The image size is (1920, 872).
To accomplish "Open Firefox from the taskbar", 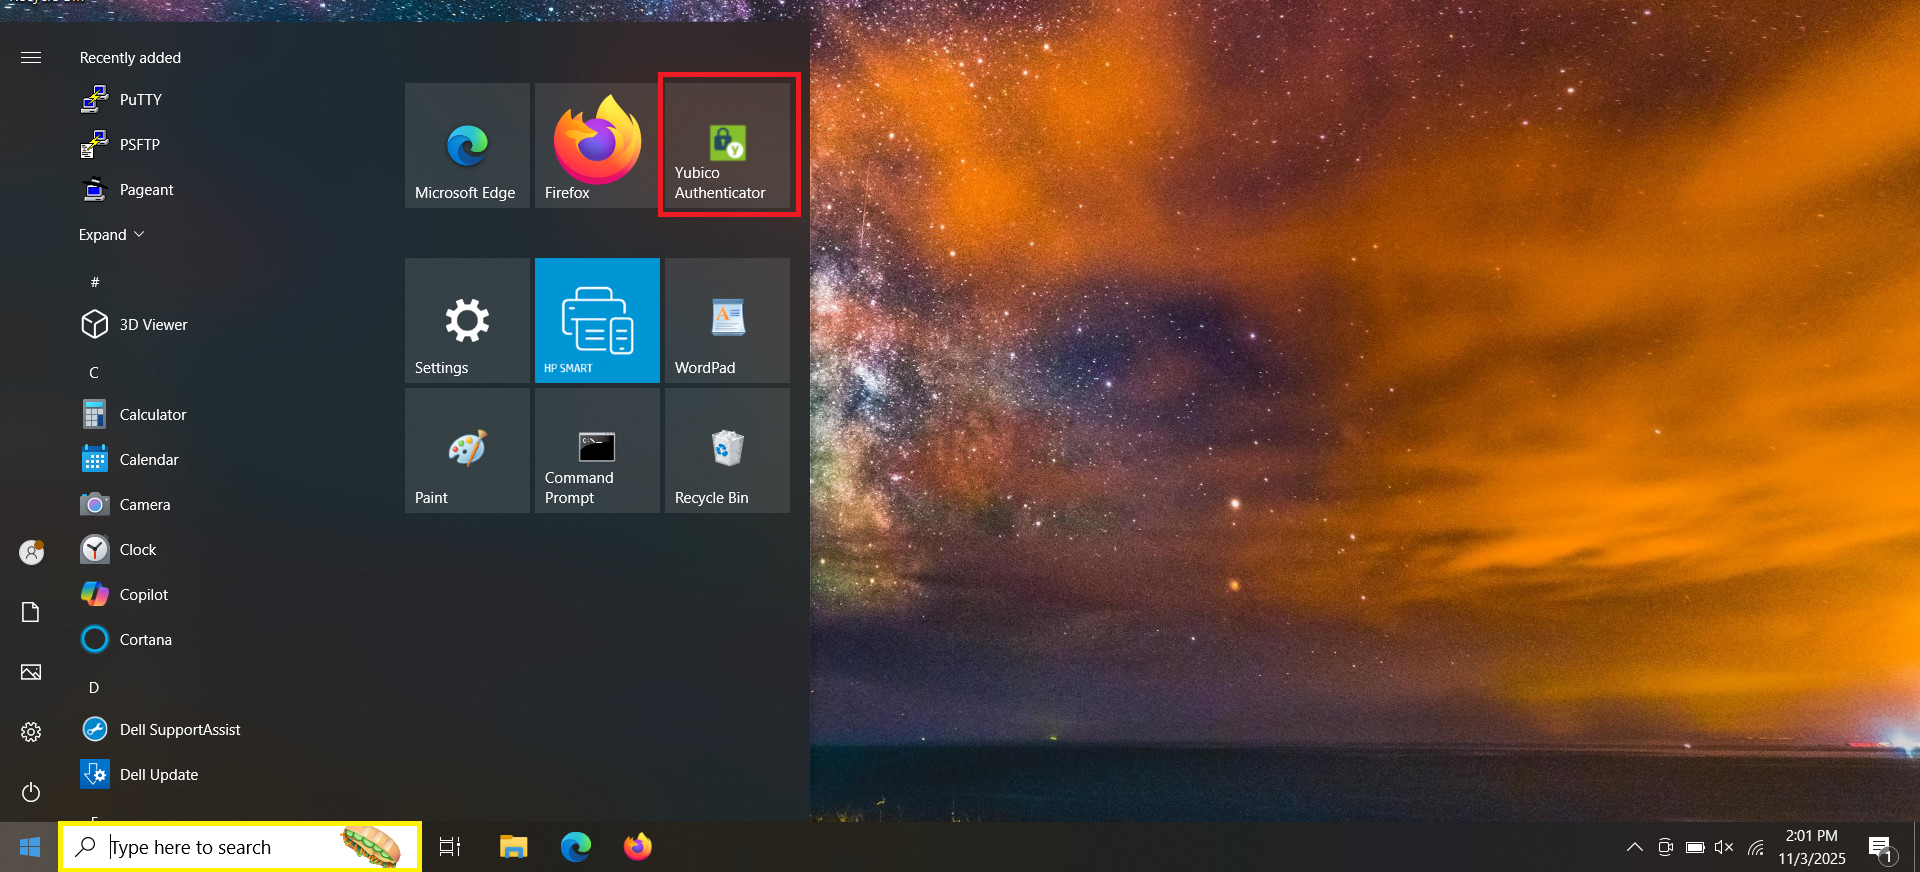I will tap(638, 847).
